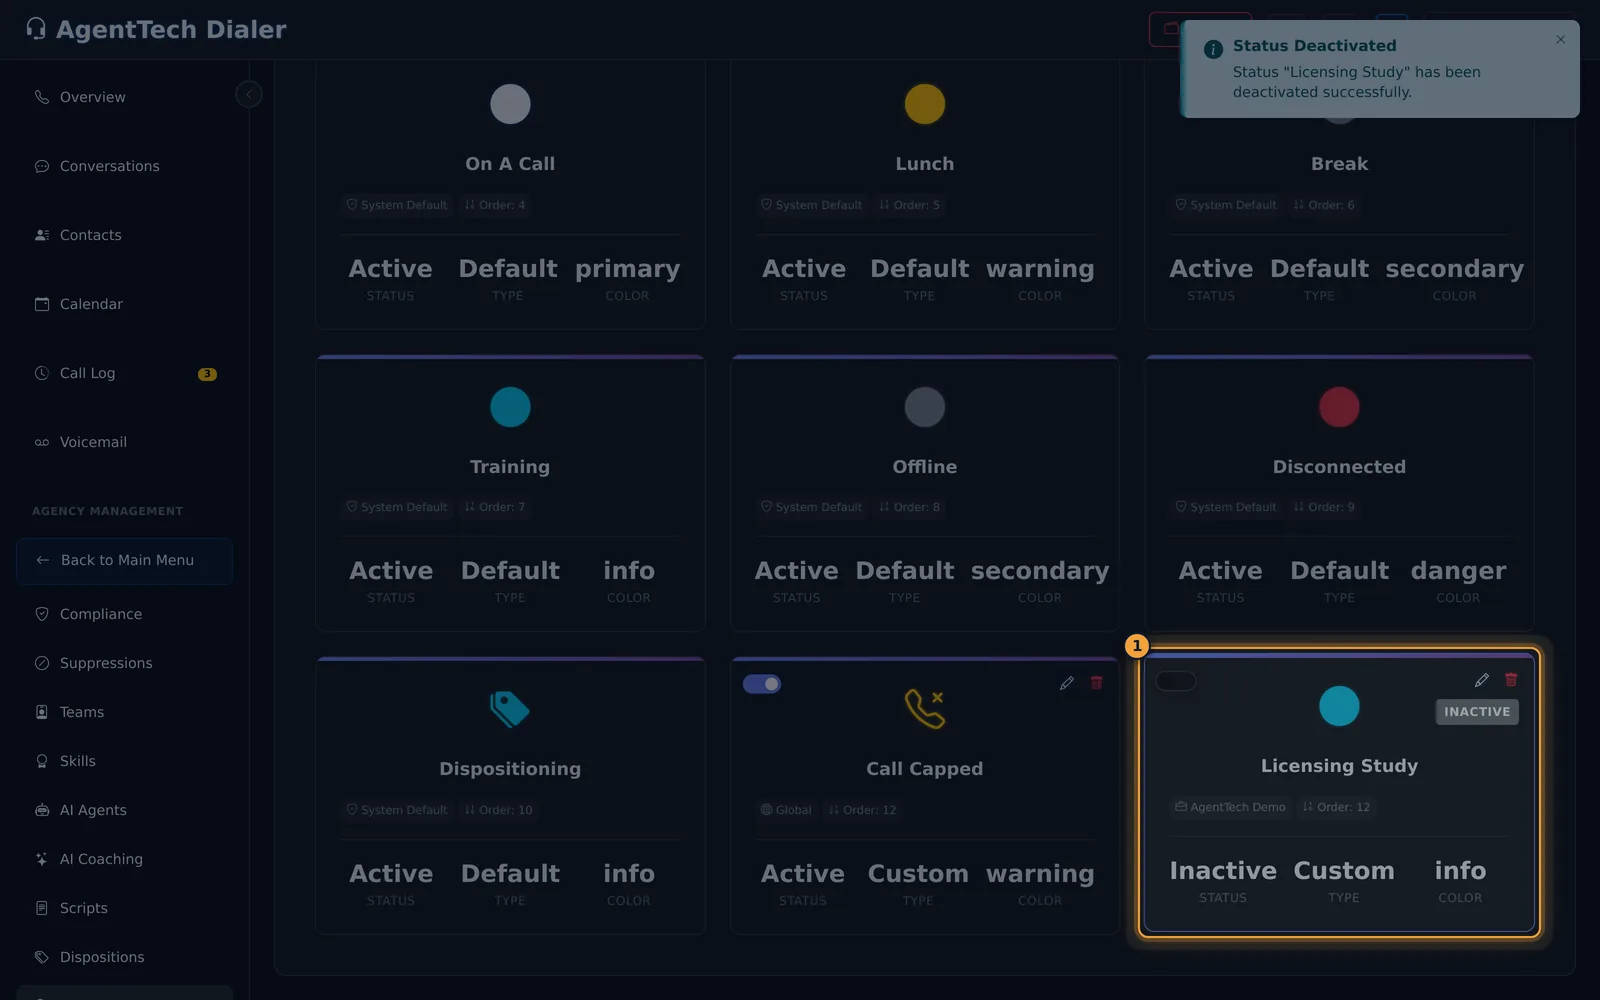The image size is (1600, 1000).
Task: Click "Order: 4" on the On A Call card
Action: coord(495,205)
